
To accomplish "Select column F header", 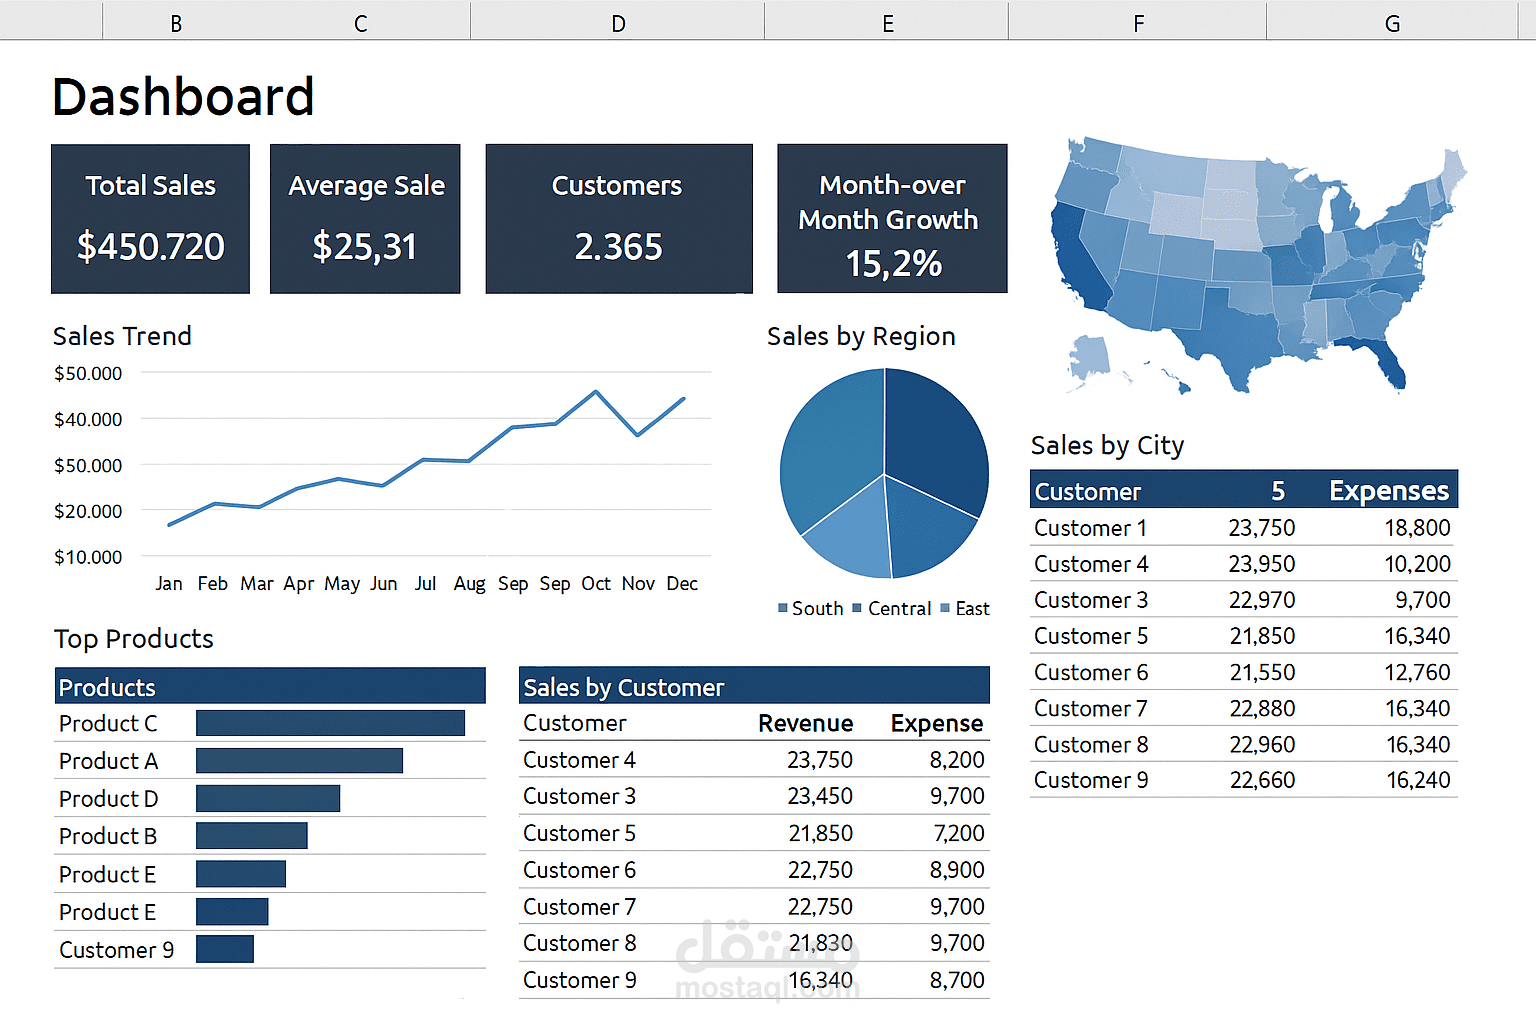I will 1138,22.
